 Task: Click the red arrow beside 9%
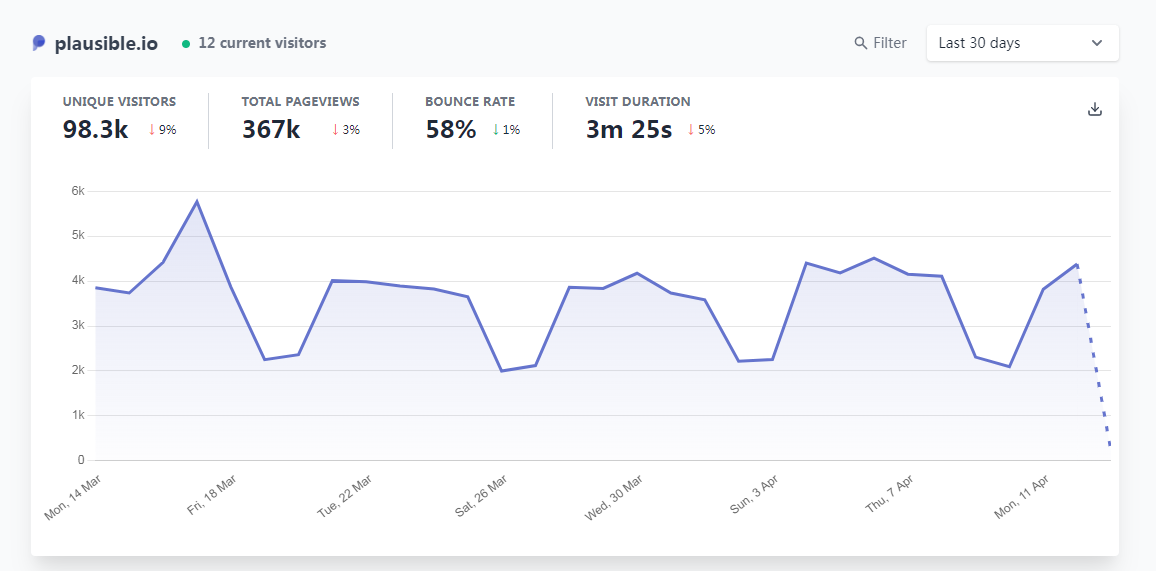click(x=152, y=130)
